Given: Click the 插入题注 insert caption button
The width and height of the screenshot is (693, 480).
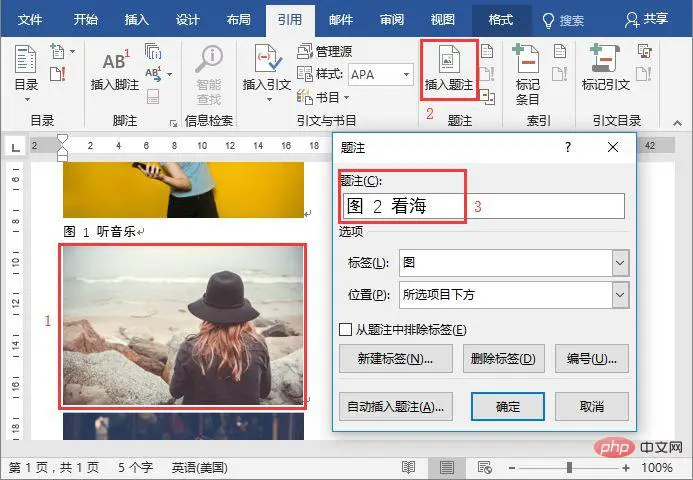Looking at the screenshot, I should 449,69.
